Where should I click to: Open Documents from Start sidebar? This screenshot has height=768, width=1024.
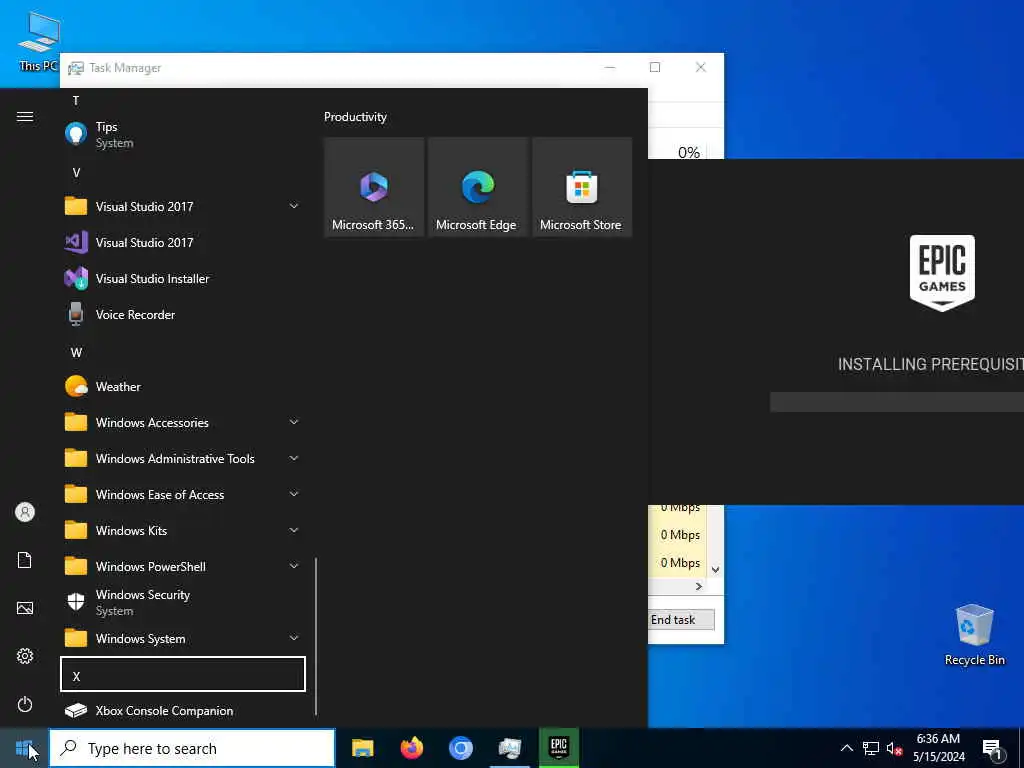click(x=25, y=560)
